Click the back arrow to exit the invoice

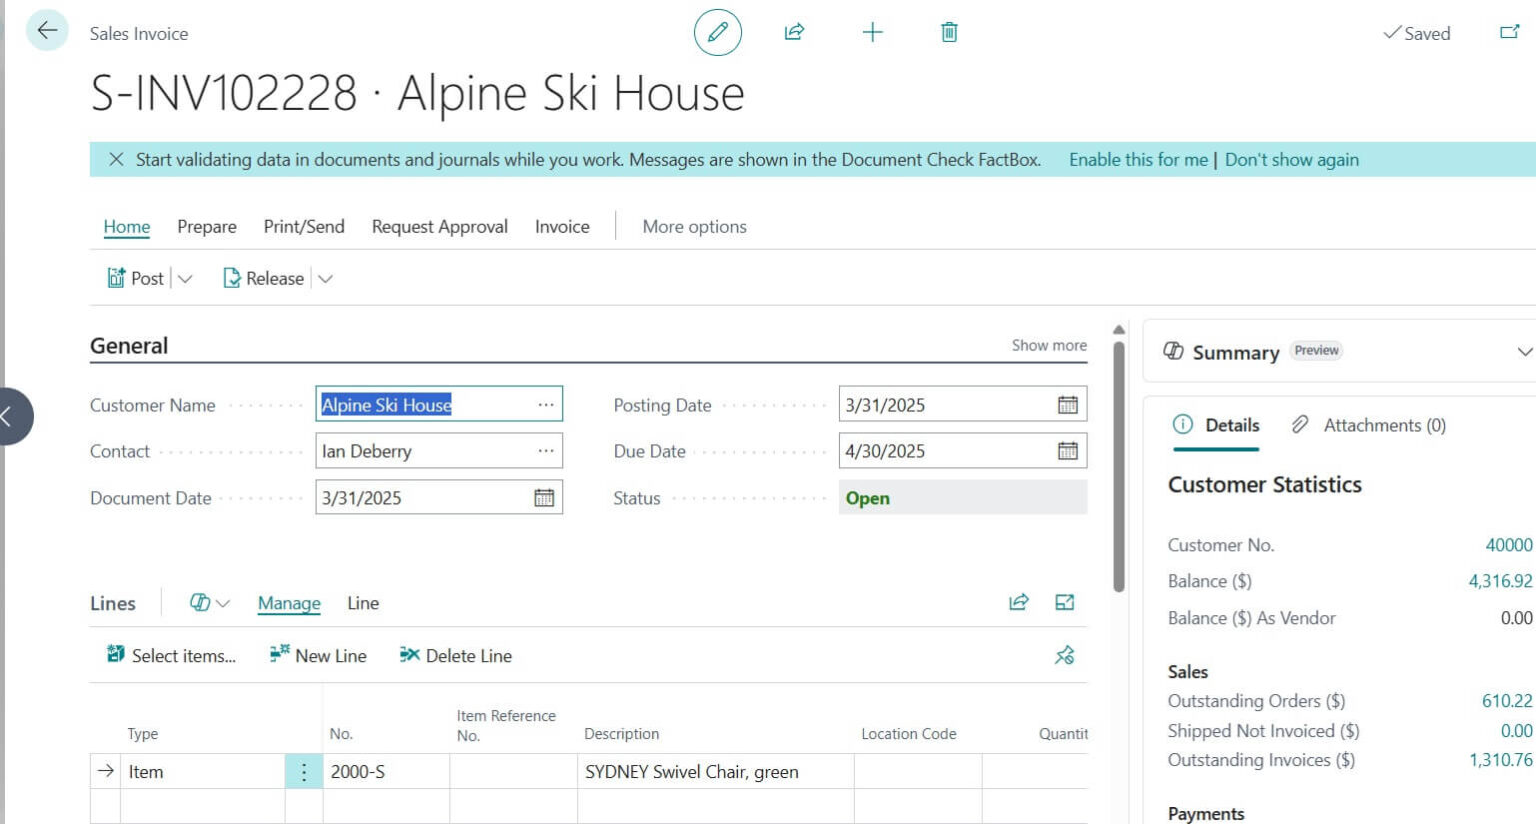[46, 30]
